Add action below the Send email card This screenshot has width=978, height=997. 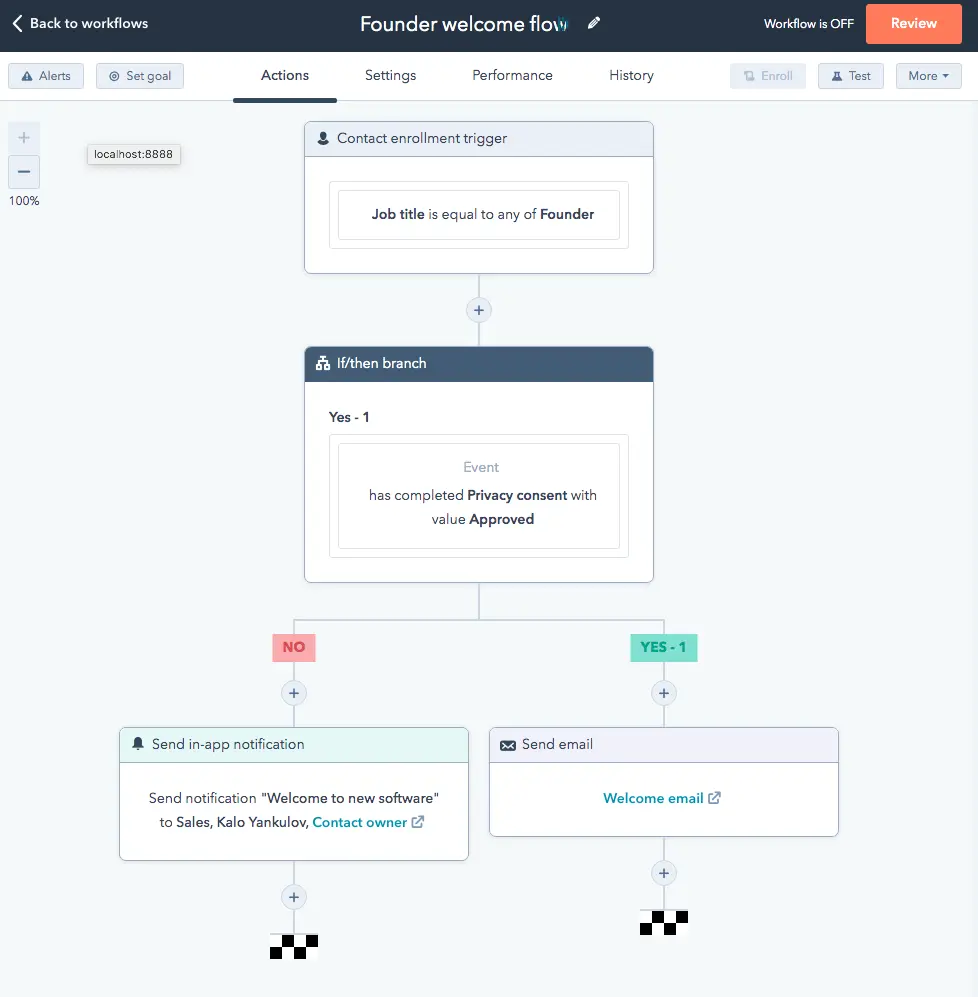(663, 873)
